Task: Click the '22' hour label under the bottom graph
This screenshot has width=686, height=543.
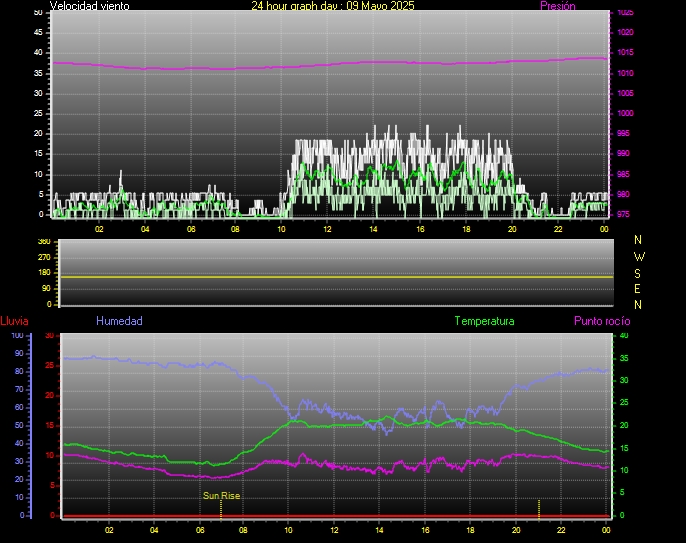Action: click(561, 530)
